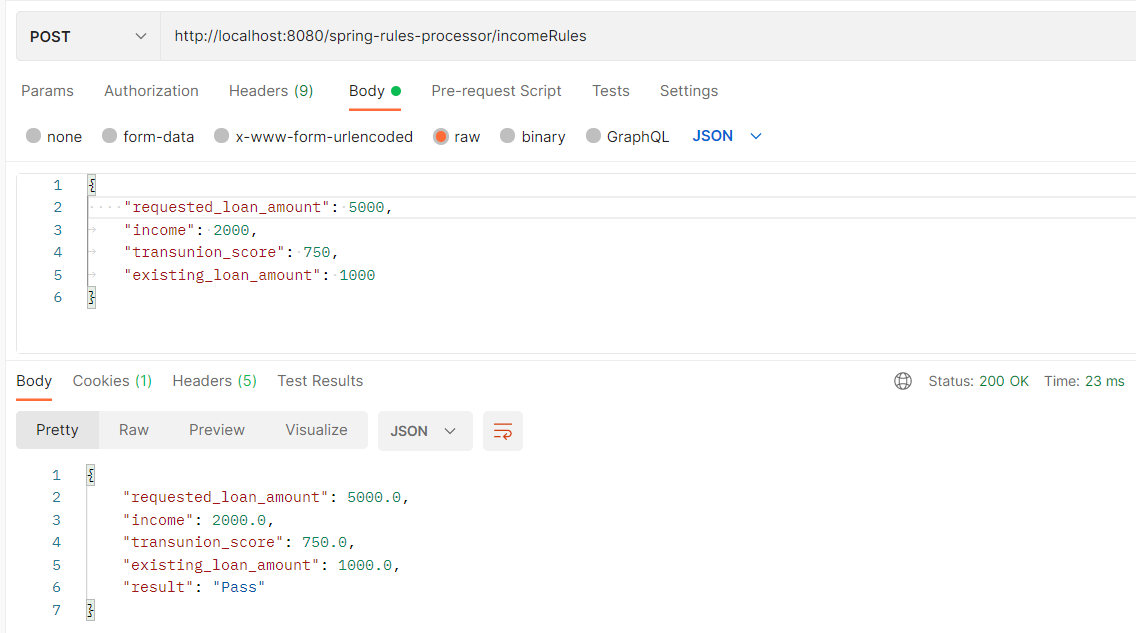Show the response Preview view
The image size is (1136, 633).
pos(217,430)
